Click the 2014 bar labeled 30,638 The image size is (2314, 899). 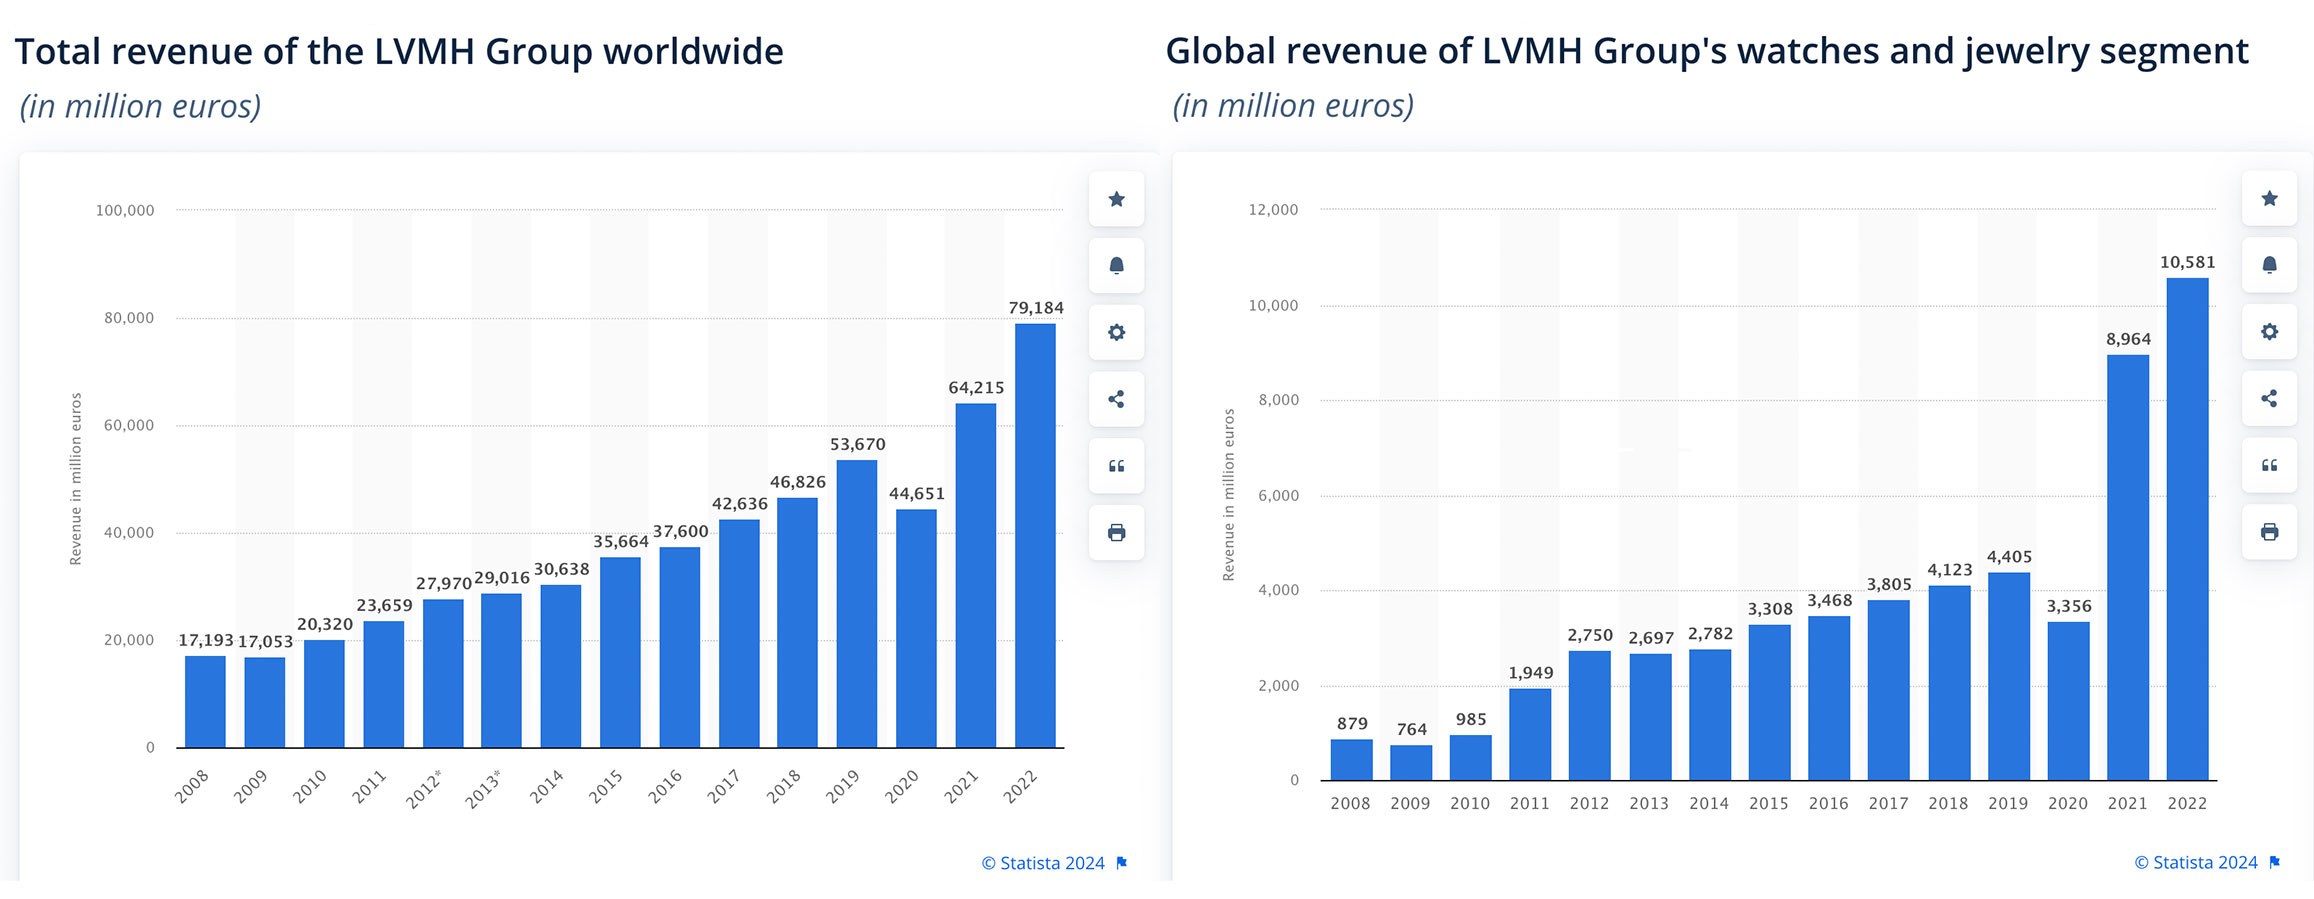pos(561,666)
